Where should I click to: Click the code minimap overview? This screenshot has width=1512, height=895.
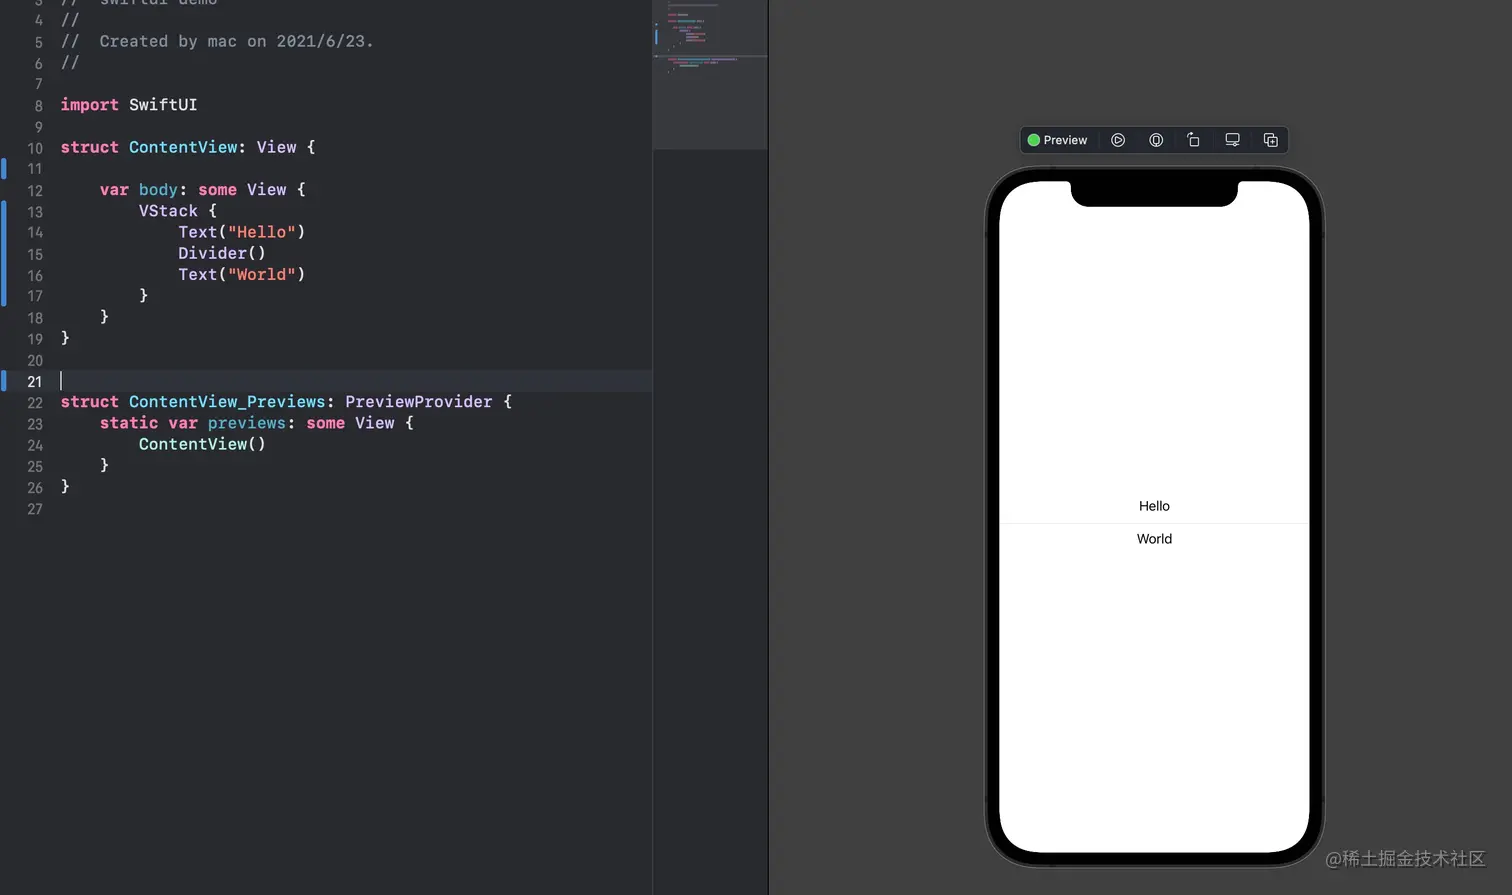coord(710,75)
